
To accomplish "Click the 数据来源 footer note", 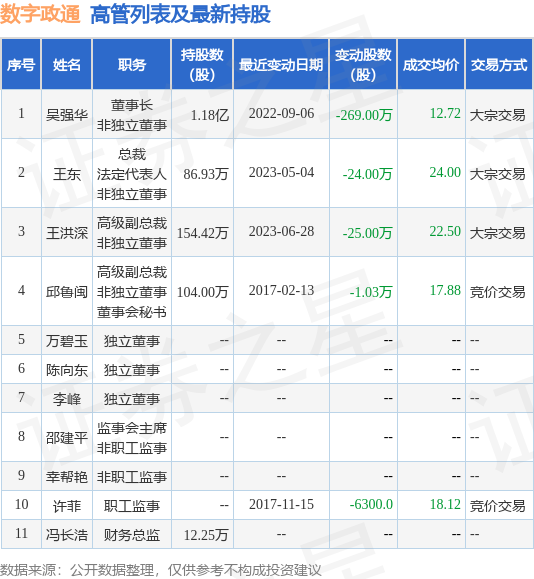I will click(161, 570).
